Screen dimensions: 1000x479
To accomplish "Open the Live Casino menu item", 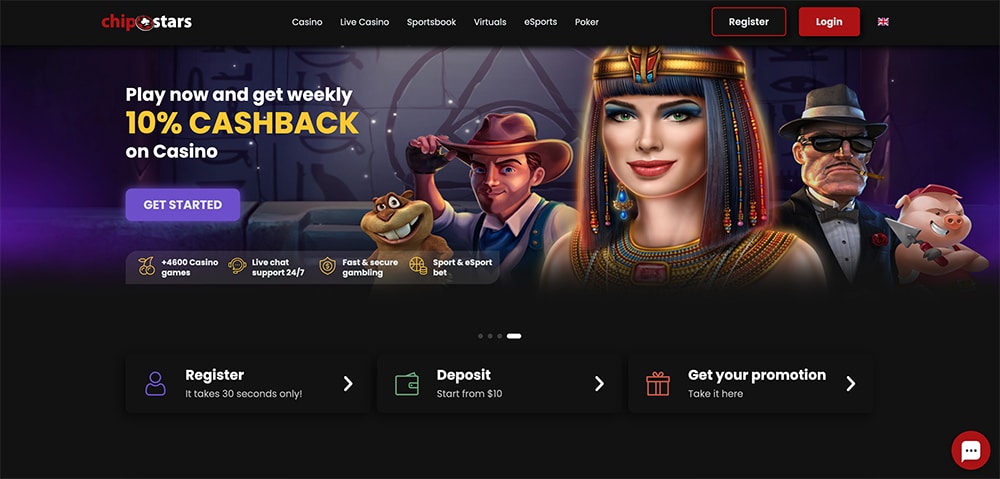I will click(x=365, y=22).
